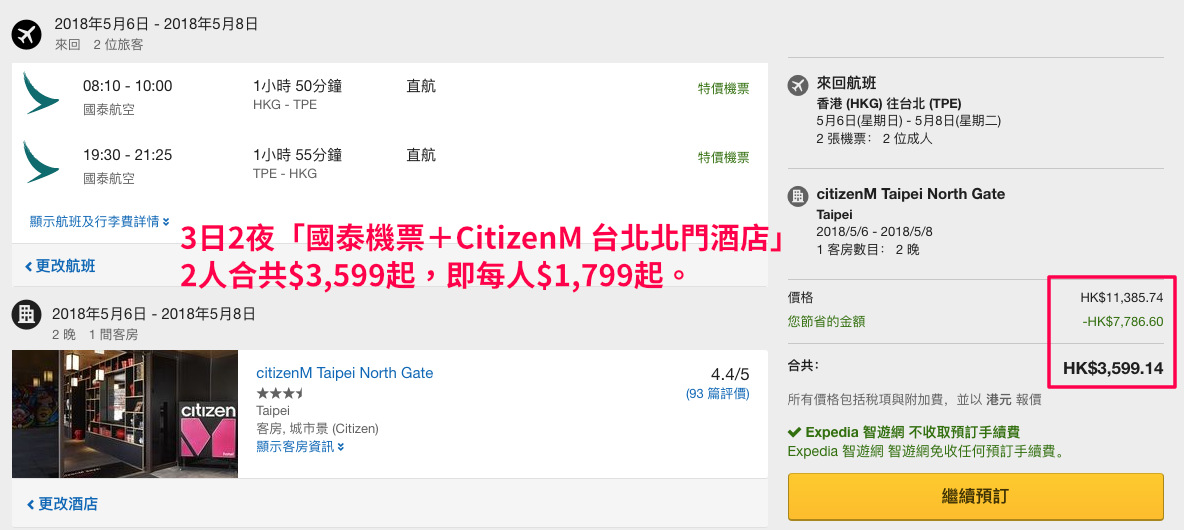Open 更改航班 to change flights
1184x530 pixels.
pyautogui.click(x=60, y=266)
